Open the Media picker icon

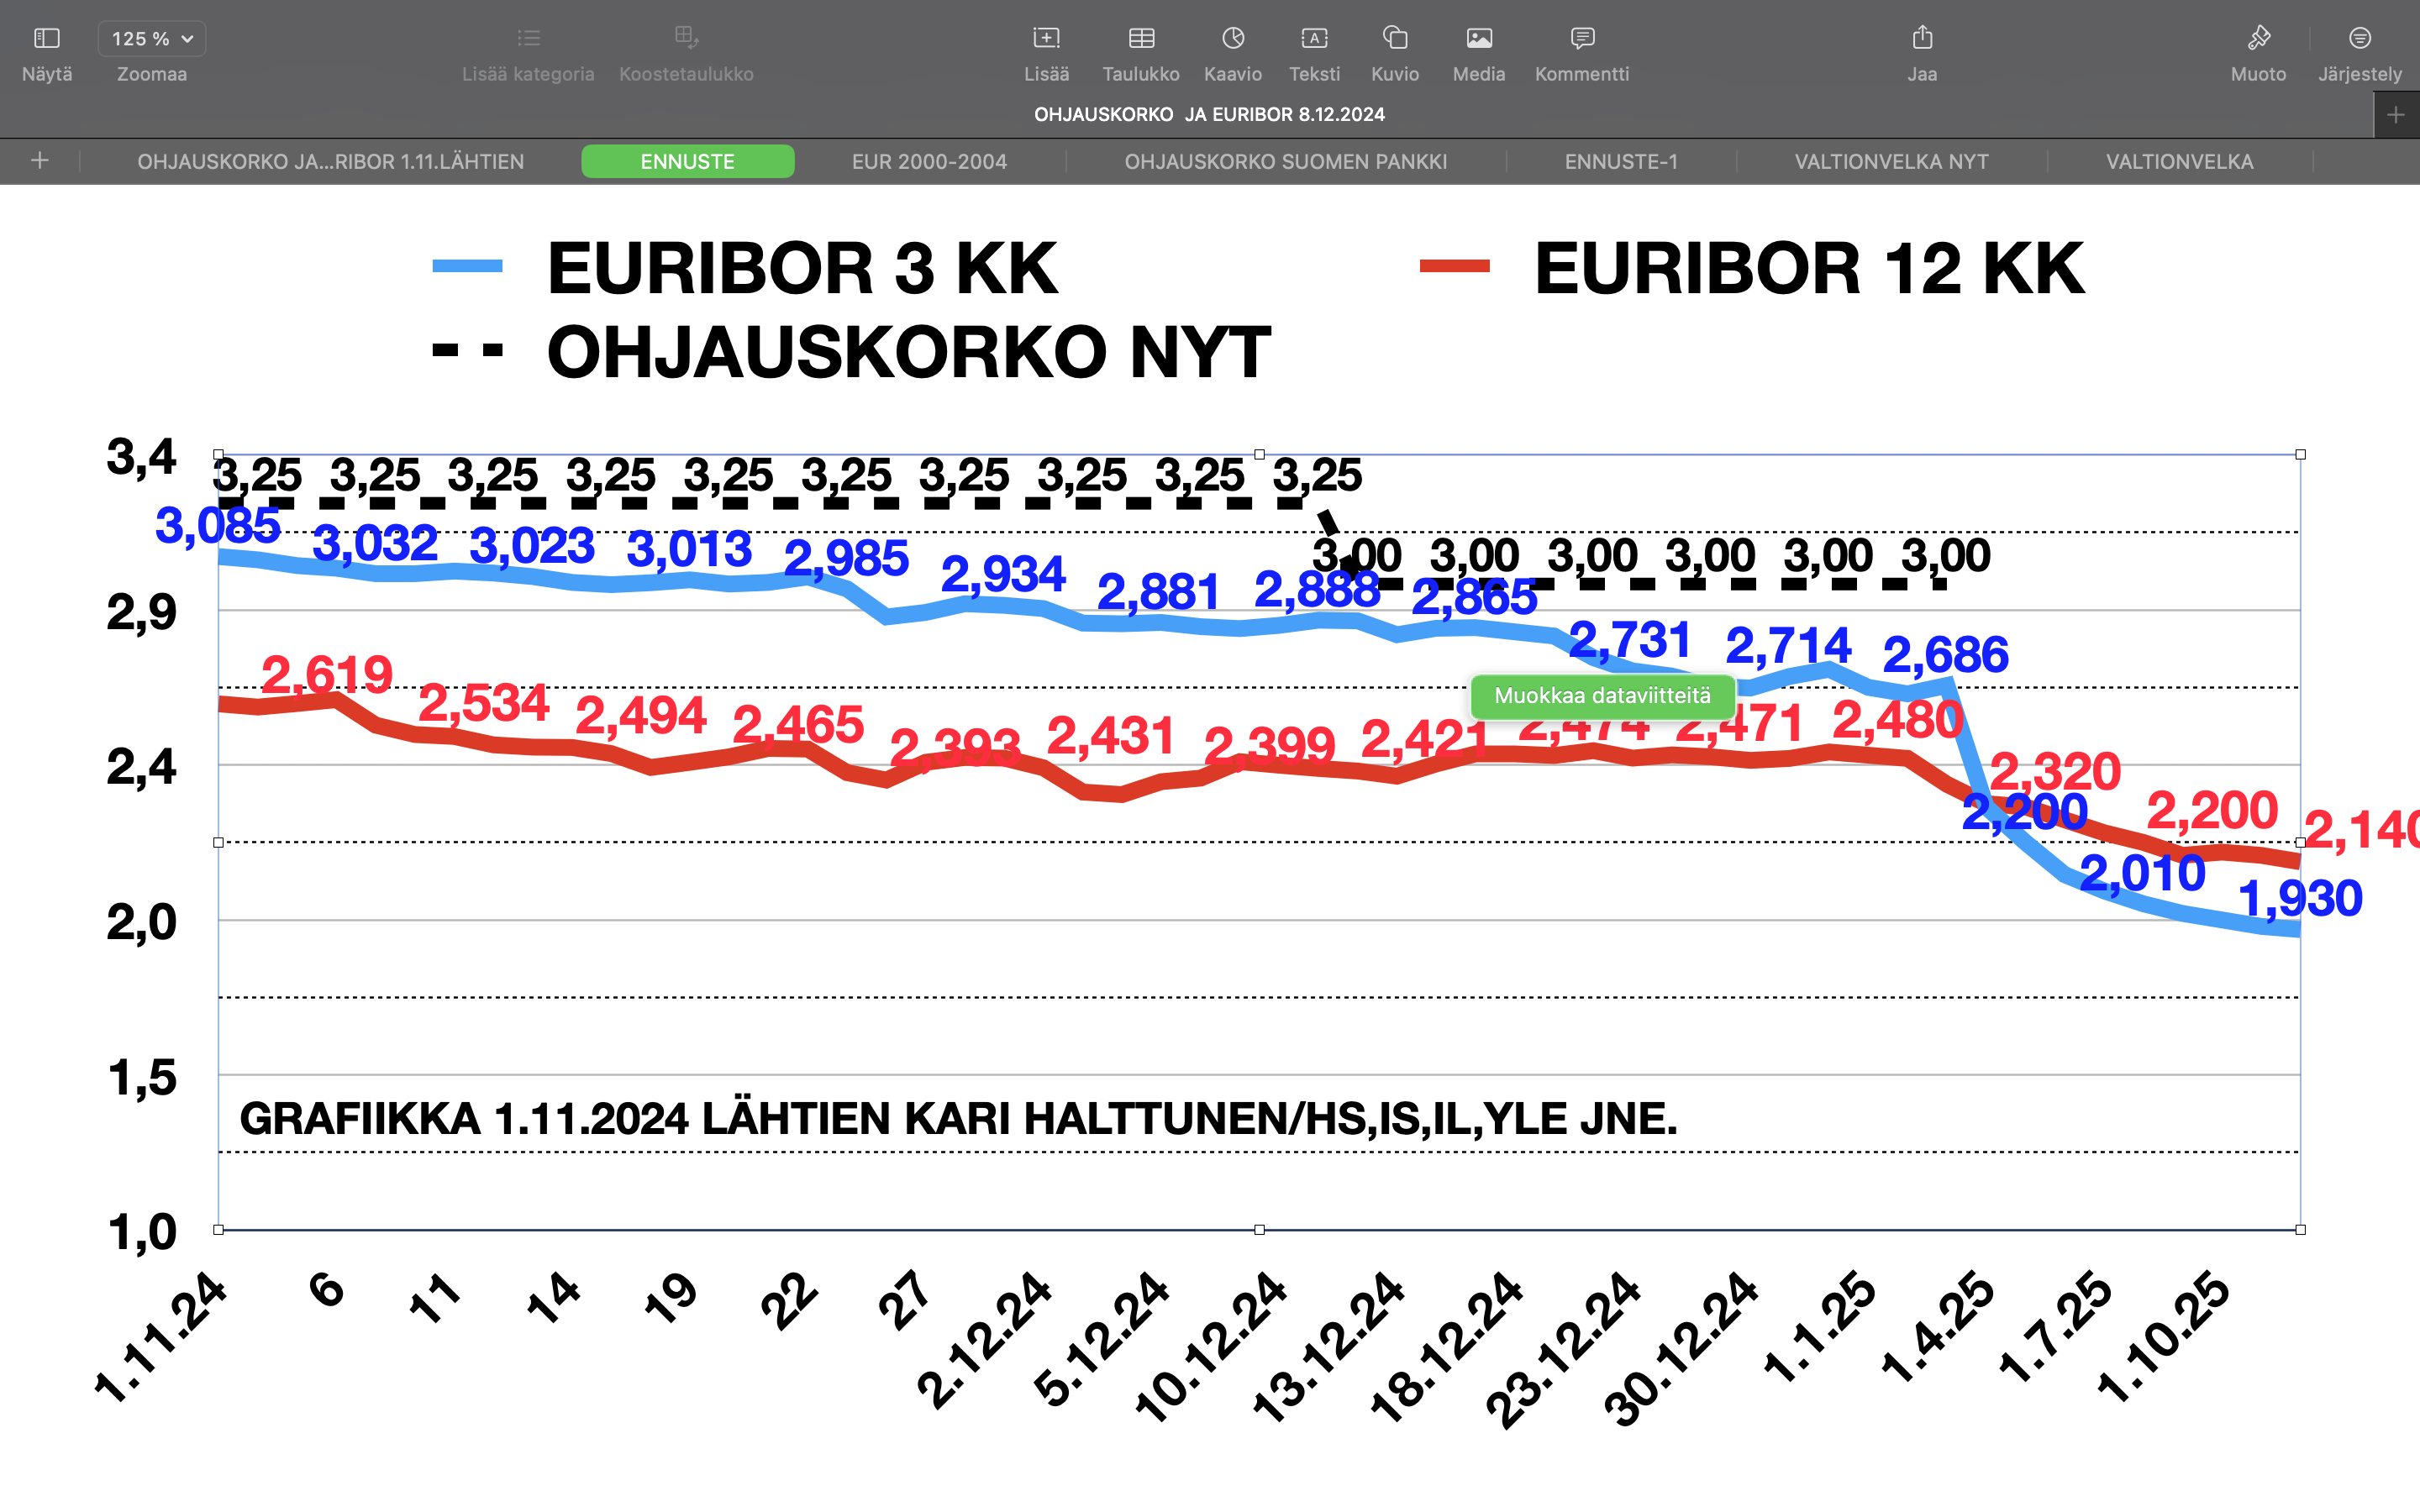1479,39
